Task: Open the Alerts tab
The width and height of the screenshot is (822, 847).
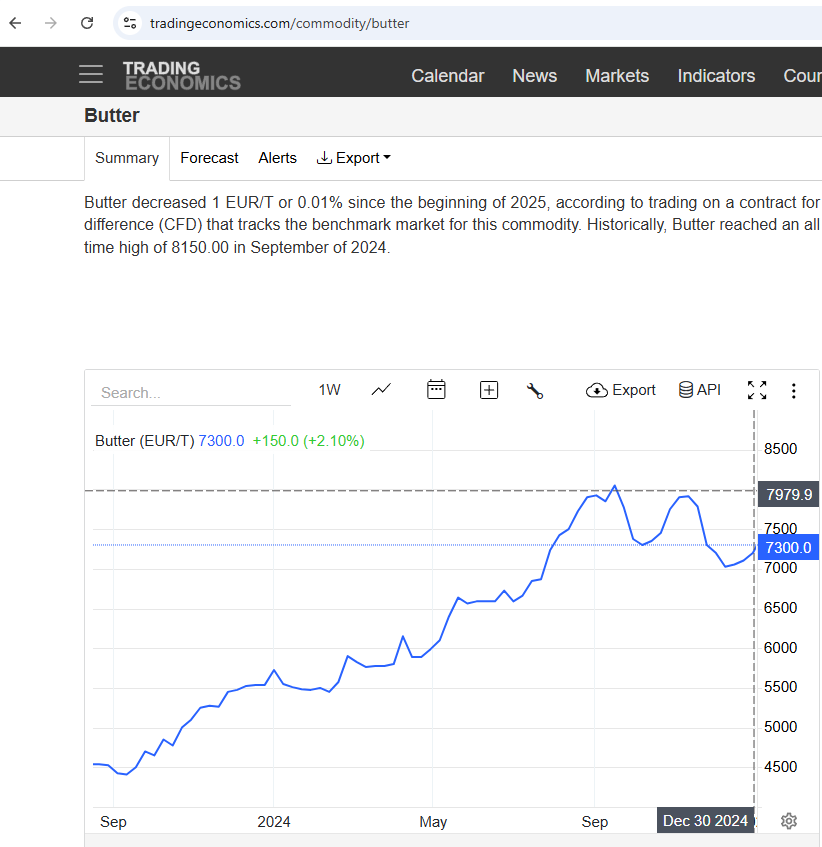Action: 278,158
